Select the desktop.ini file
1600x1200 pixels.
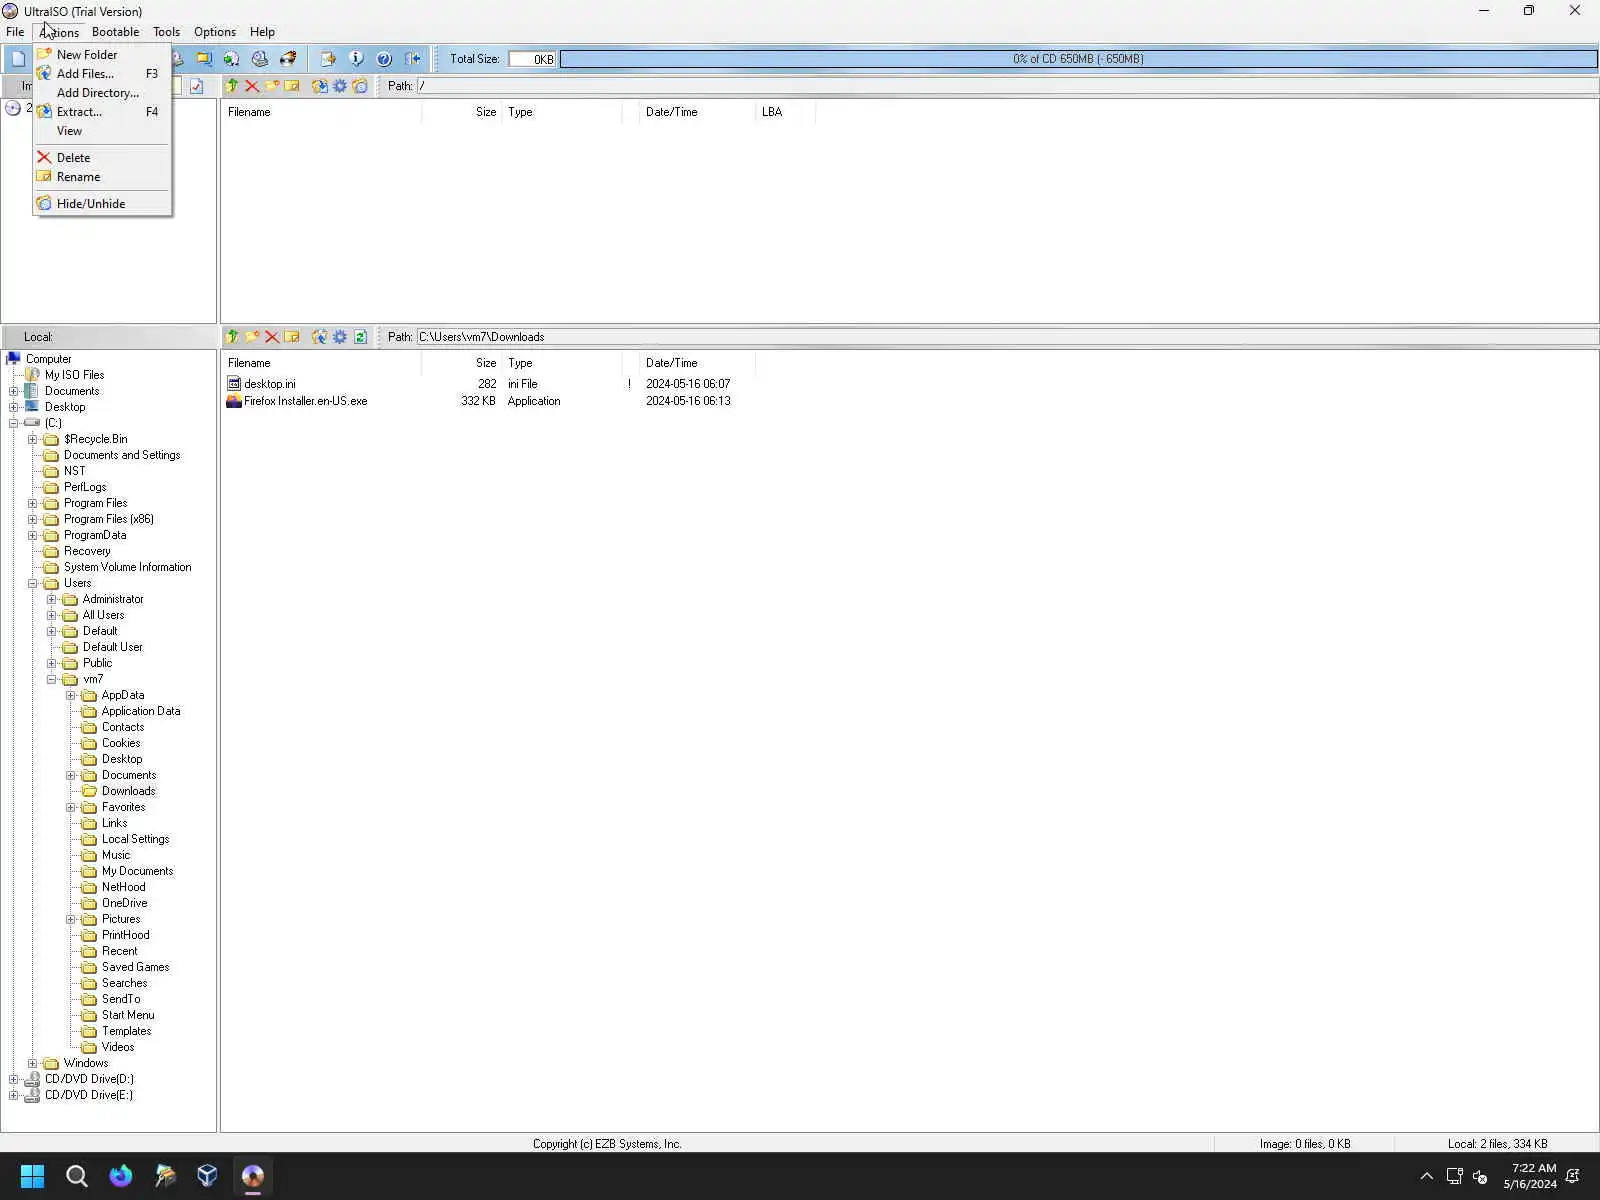coord(269,384)
